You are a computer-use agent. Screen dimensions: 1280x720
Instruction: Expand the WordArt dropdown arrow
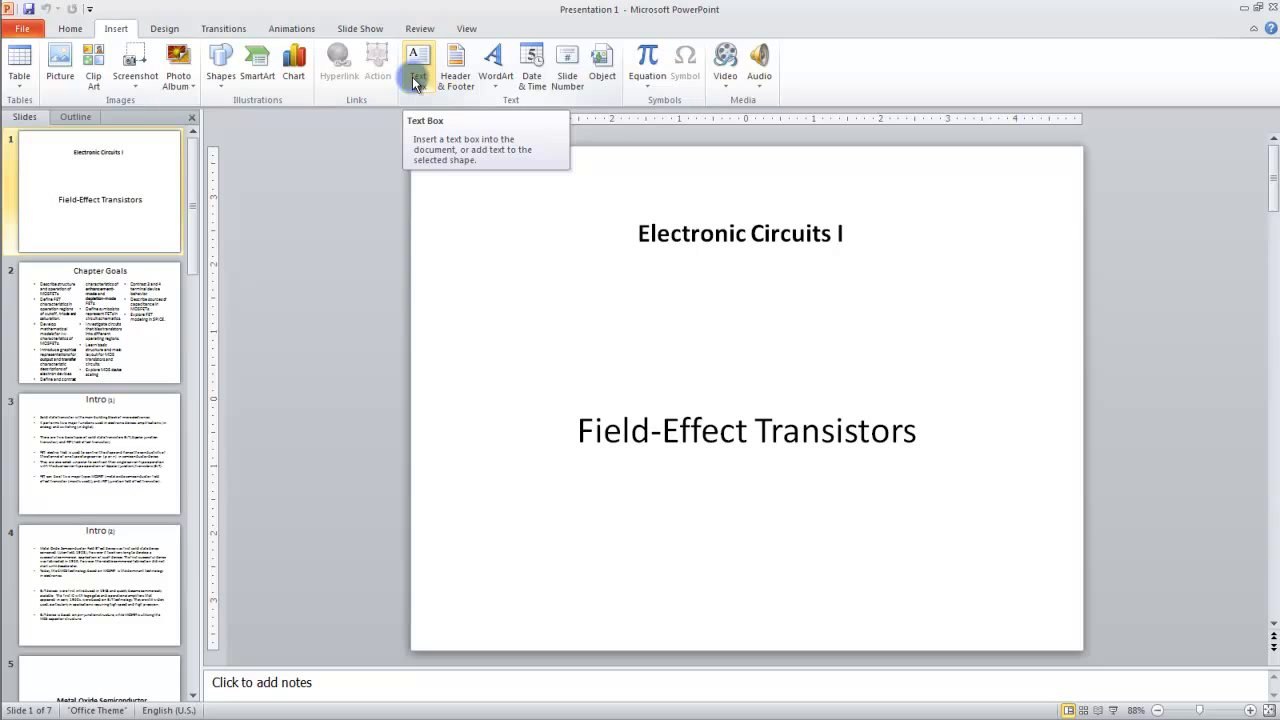[495, 86]
